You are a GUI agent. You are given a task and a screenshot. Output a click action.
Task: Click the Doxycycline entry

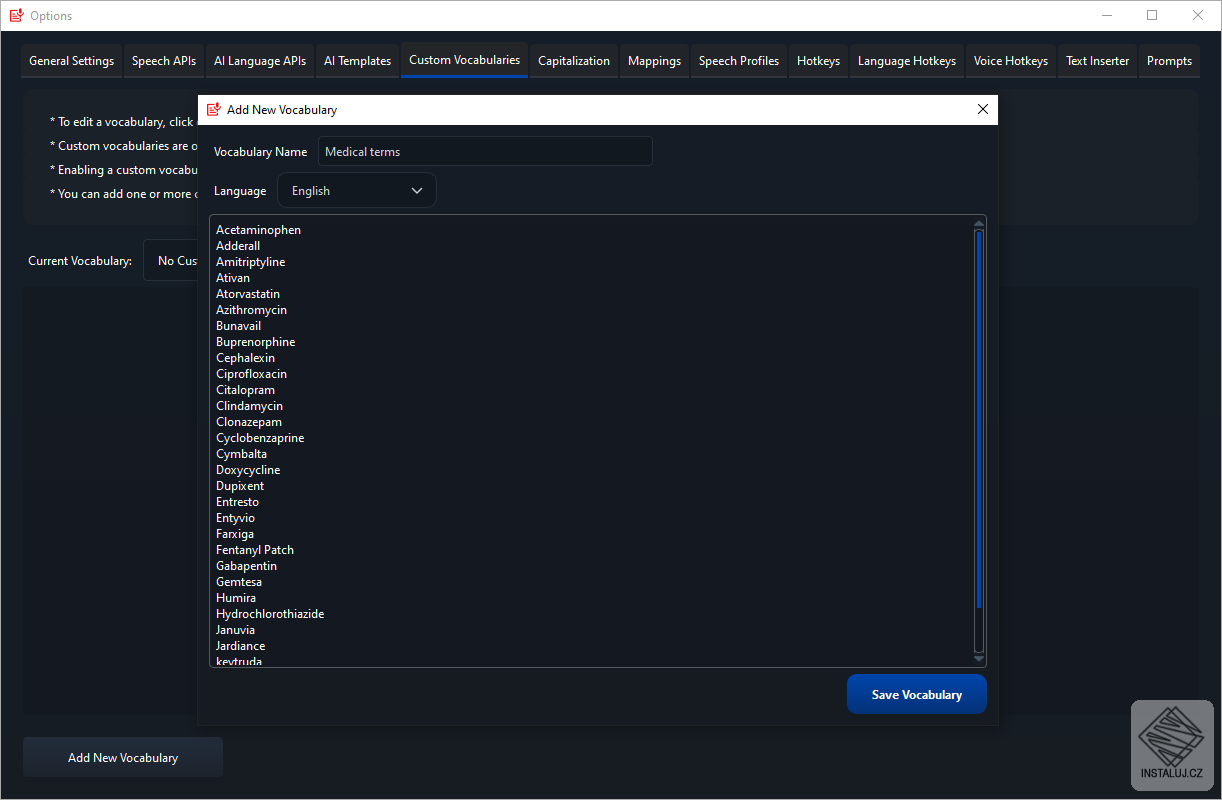[248, 470]
